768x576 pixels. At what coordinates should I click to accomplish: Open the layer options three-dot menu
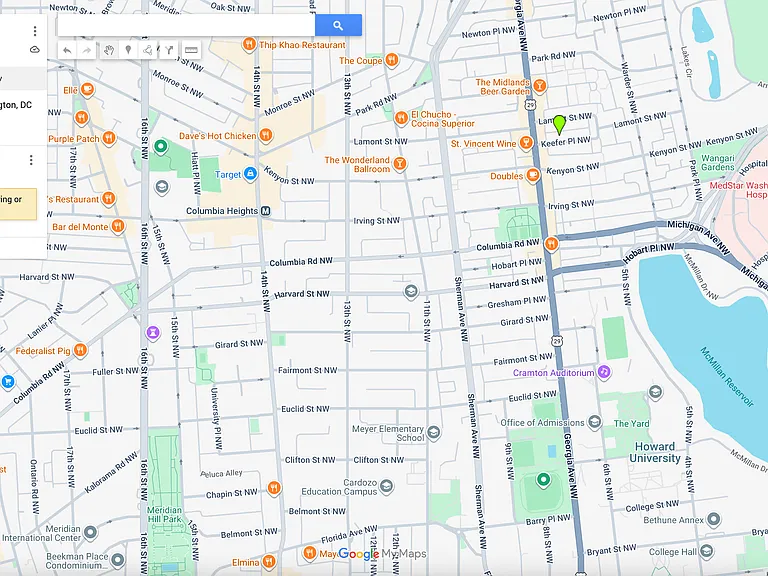pyautogui.click(x=31, y=160)
